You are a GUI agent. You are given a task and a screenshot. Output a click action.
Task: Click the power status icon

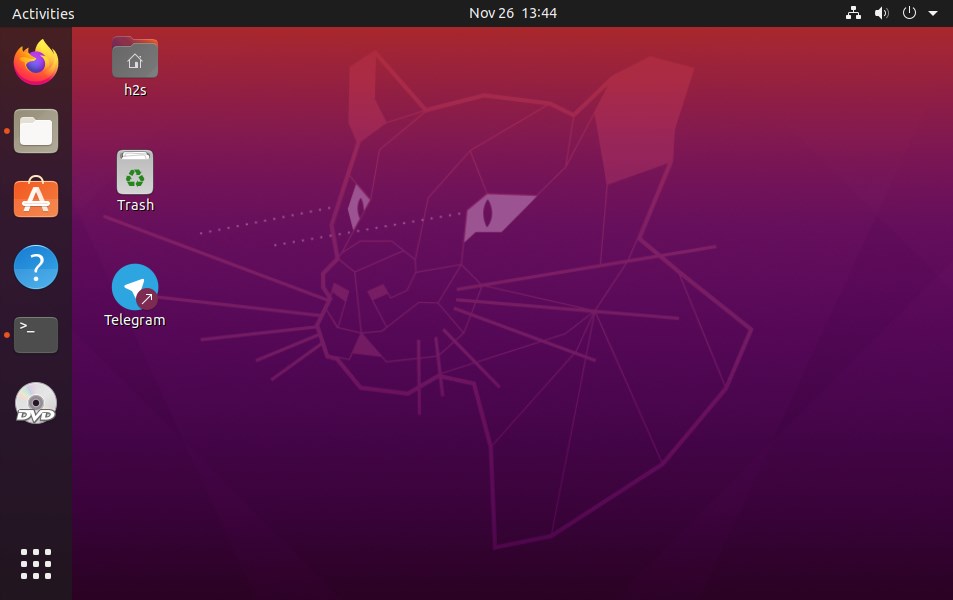click(x=909, y=13)
